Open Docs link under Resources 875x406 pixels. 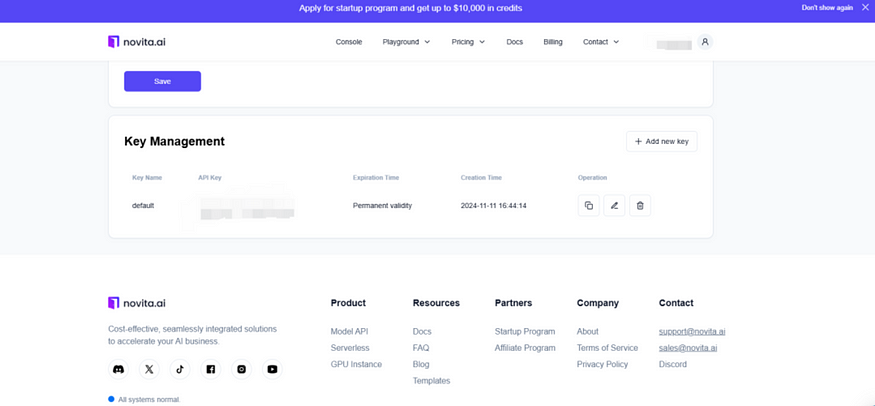[x=422, y=331]
